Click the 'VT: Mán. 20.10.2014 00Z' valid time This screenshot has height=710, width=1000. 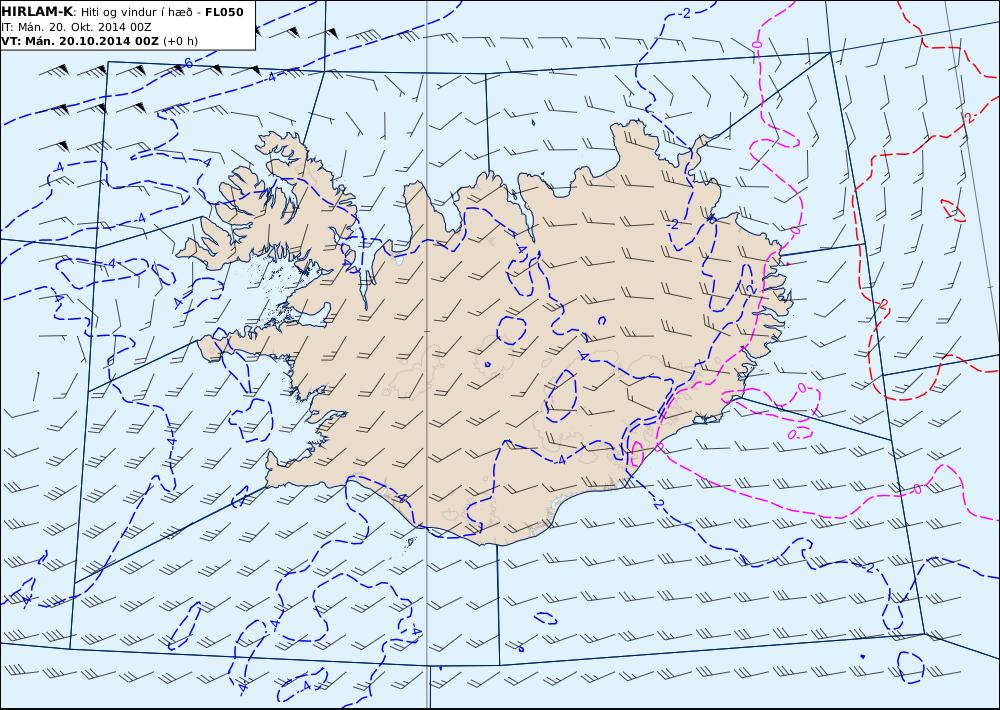click(x=80, y=41)
